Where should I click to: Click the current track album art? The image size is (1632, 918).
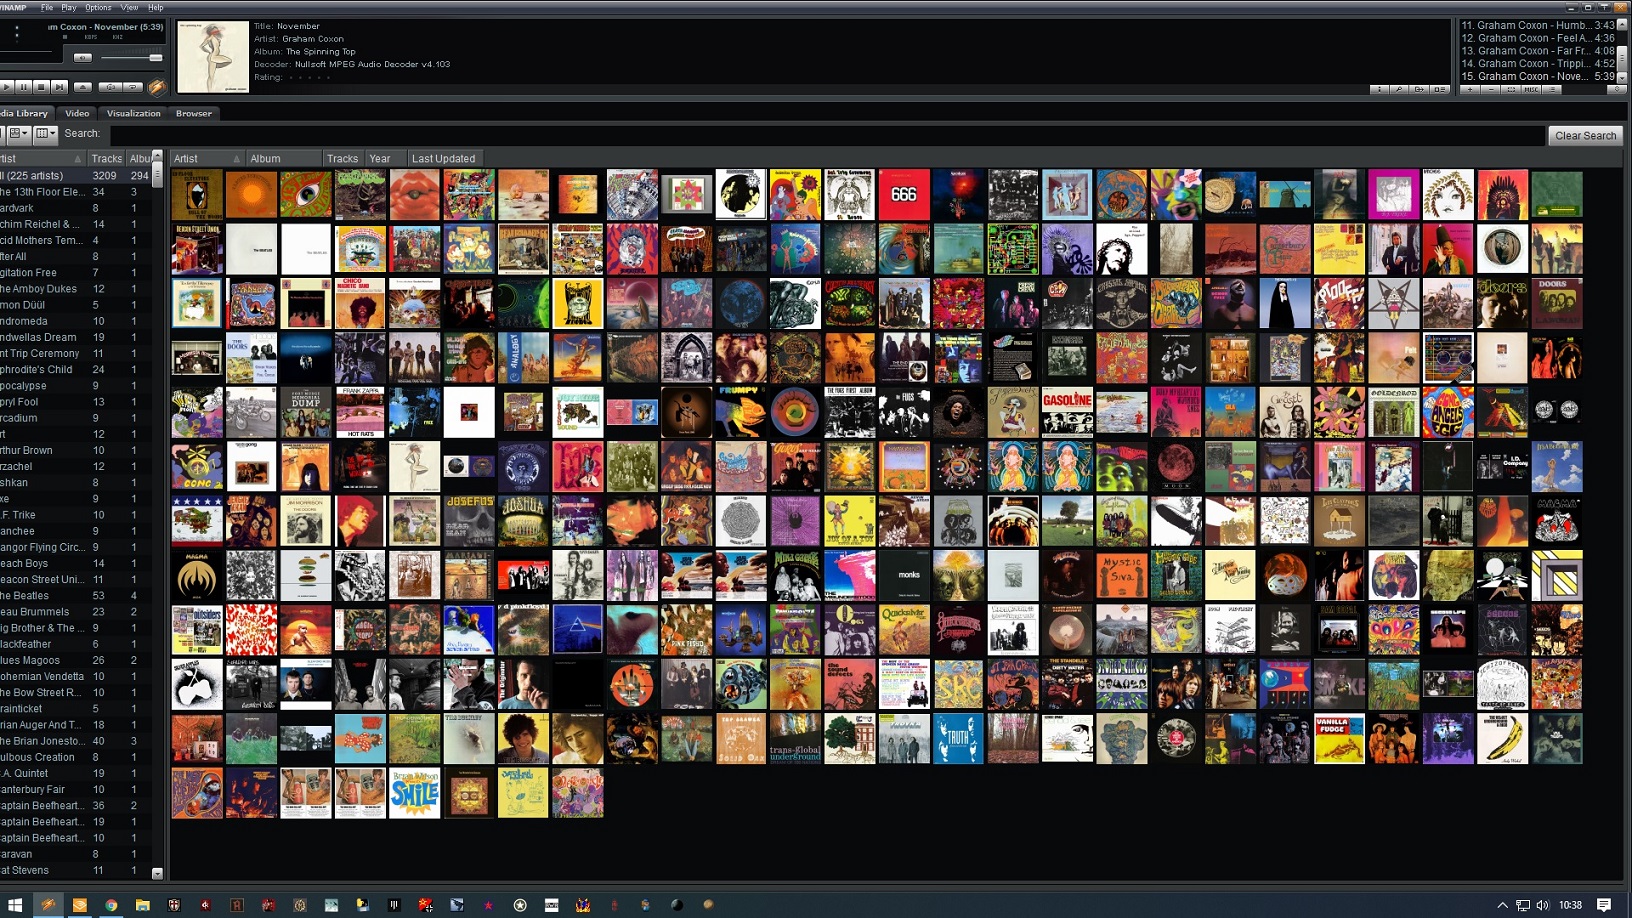[213, 57]
